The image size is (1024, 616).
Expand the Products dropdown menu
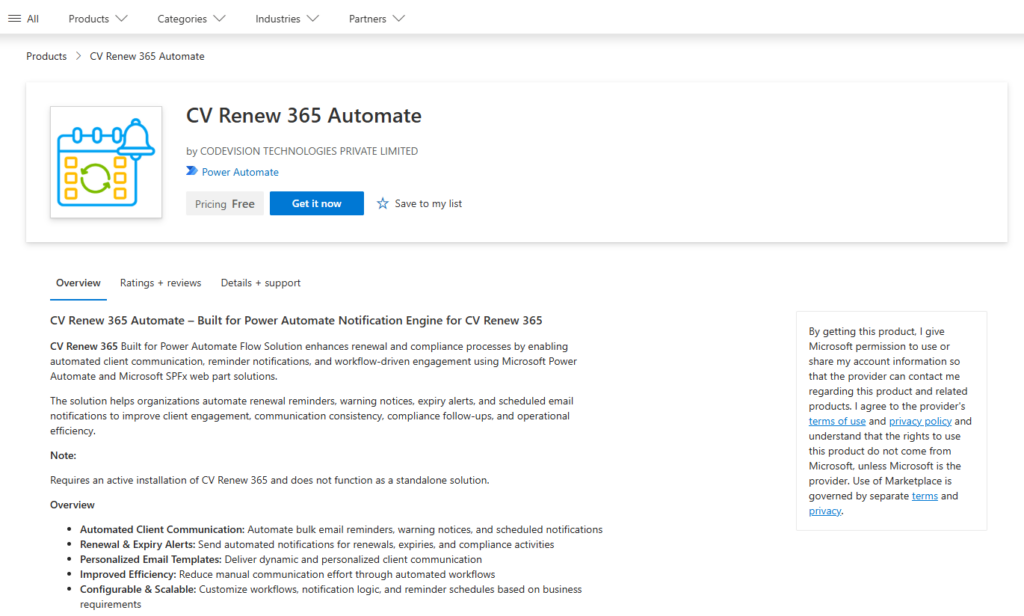98,19
